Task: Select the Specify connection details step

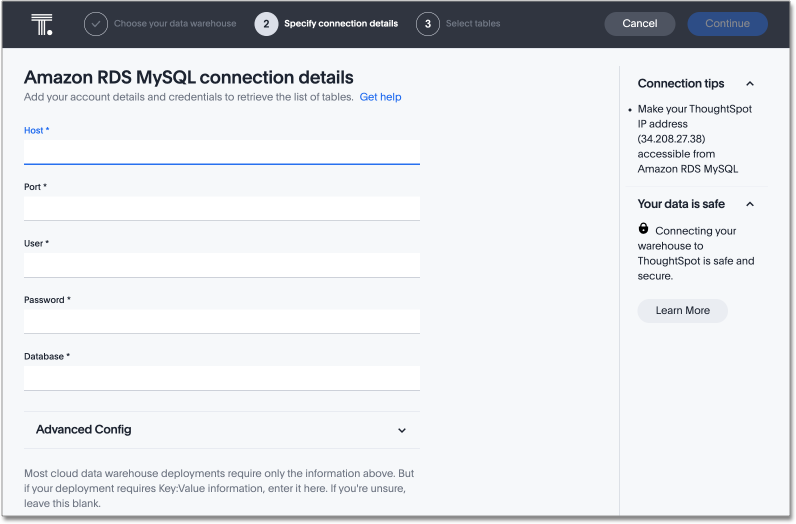Action: 340,24
